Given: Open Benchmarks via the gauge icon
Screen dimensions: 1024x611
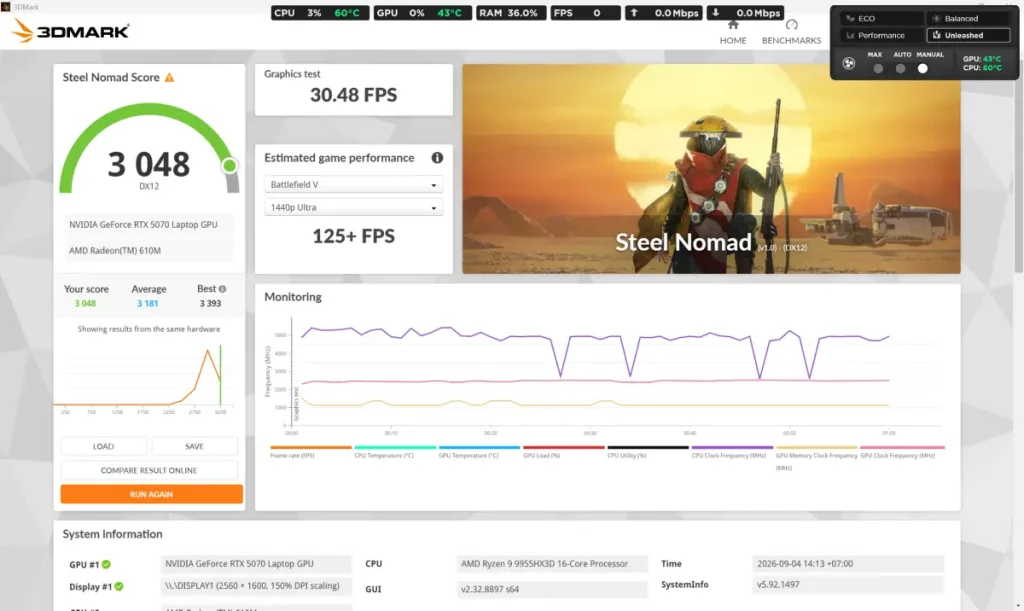Looking at the screenshot, I should 792,25.
